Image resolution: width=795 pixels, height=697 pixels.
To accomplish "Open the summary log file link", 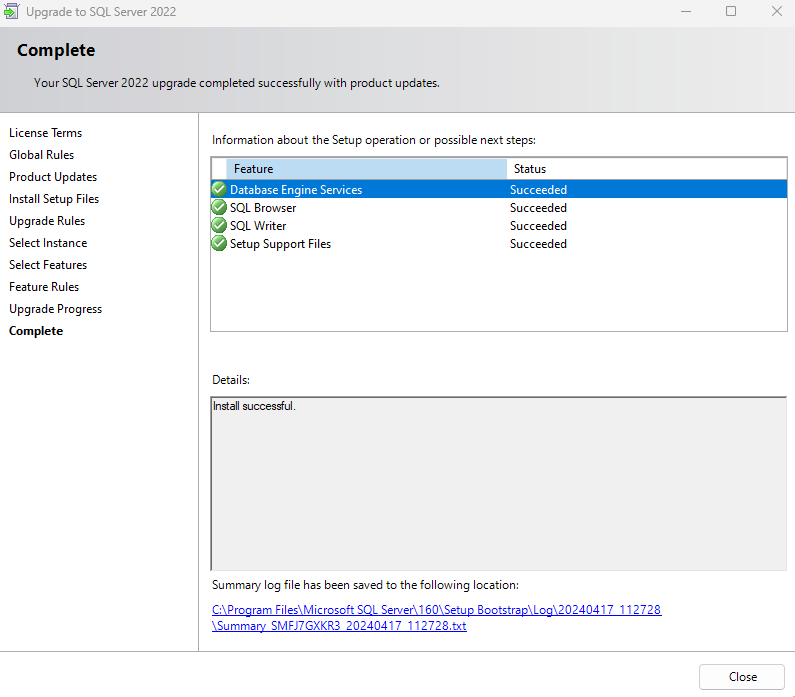I will [437, 617].
